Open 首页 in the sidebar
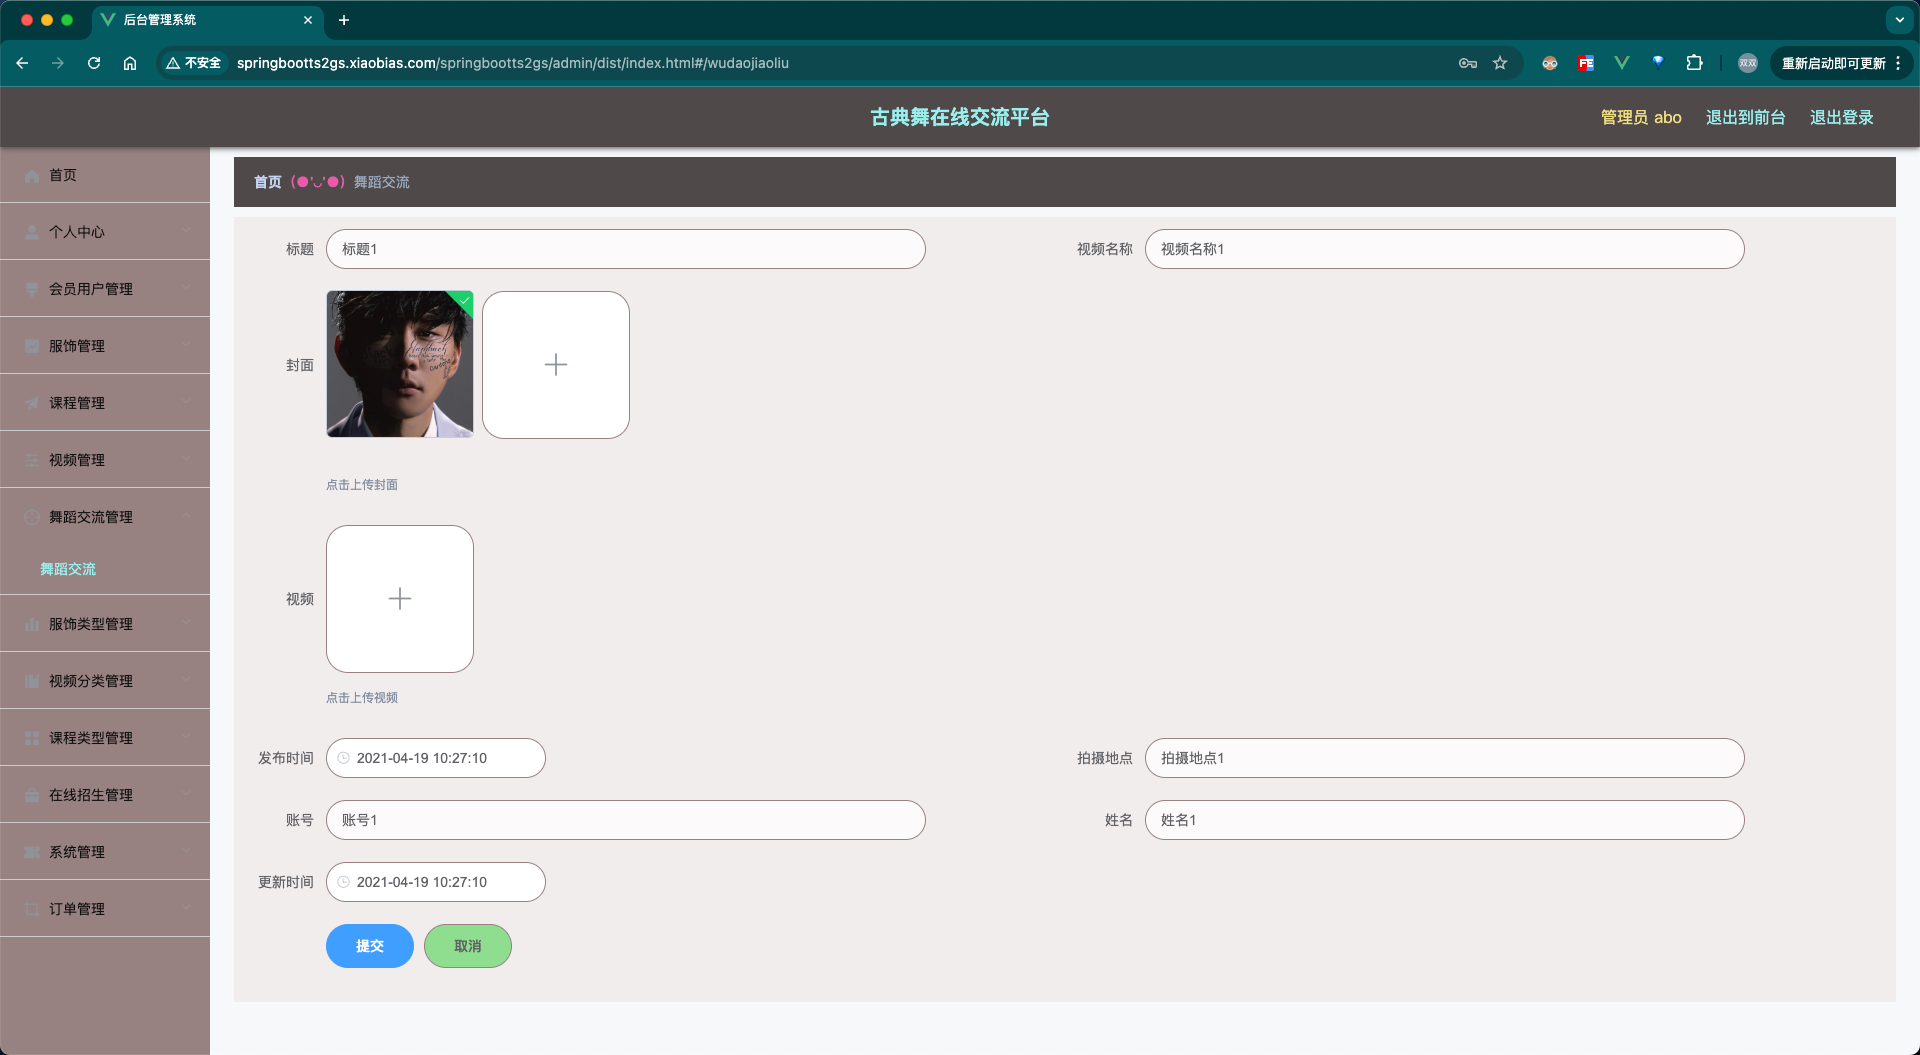 pos(105,175)
